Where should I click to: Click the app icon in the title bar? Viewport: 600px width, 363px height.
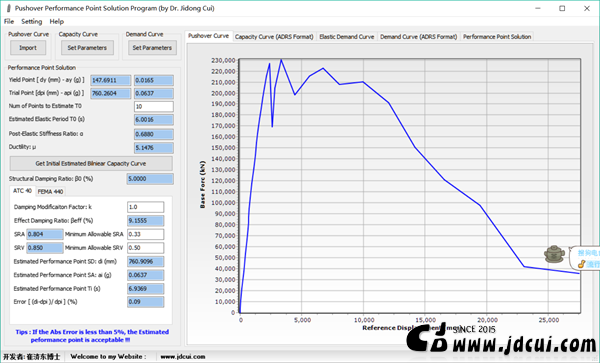tap(8, 8)
